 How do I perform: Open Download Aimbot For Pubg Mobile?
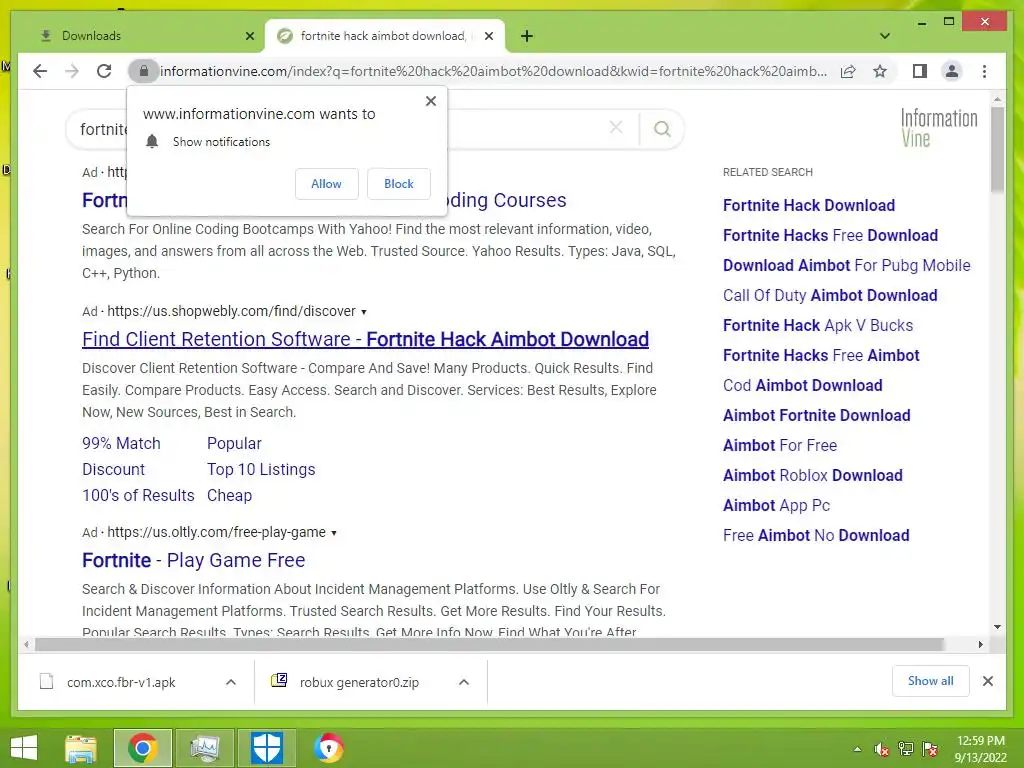pyautogui.click(x=846, y=265)
